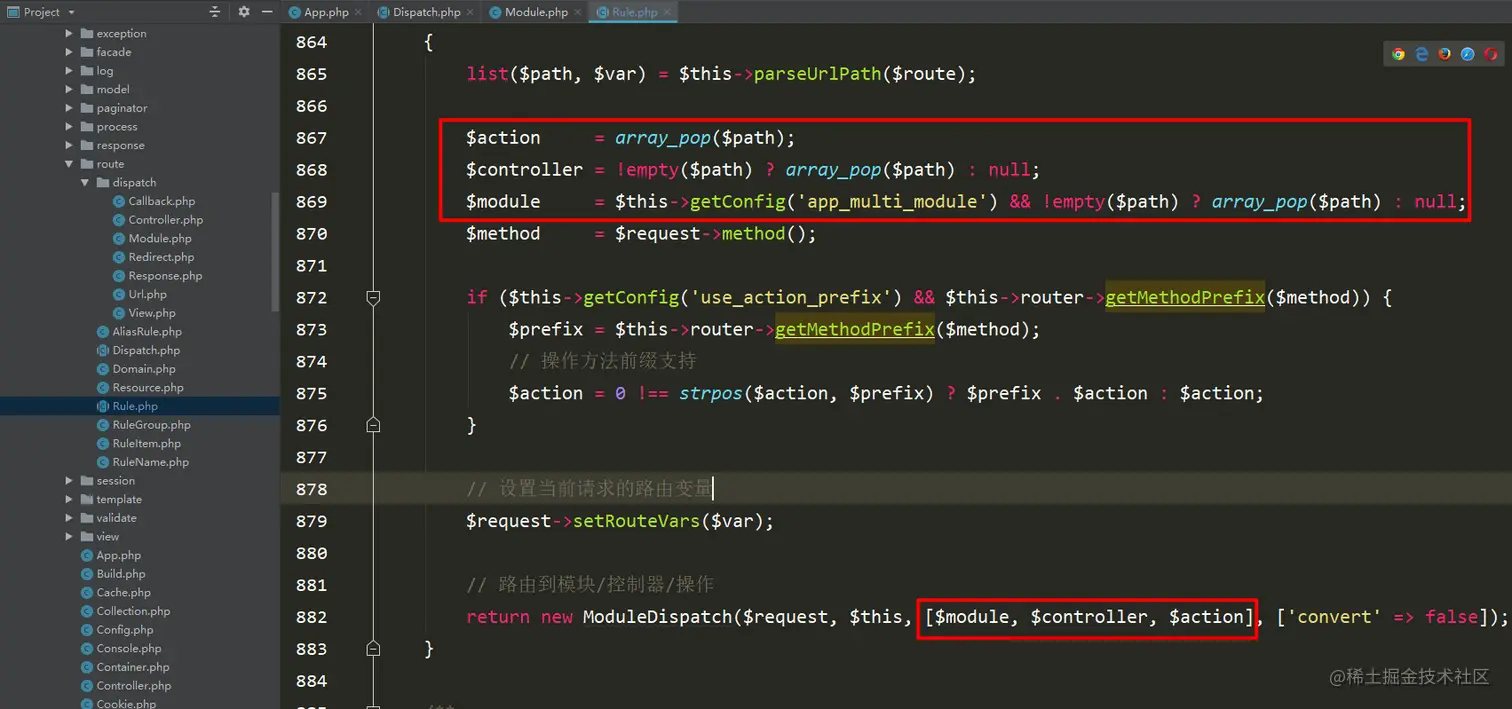Expand the model folder
This screenshot has height=709, width=1512.
pyautogui.click(x=69, y=89)
